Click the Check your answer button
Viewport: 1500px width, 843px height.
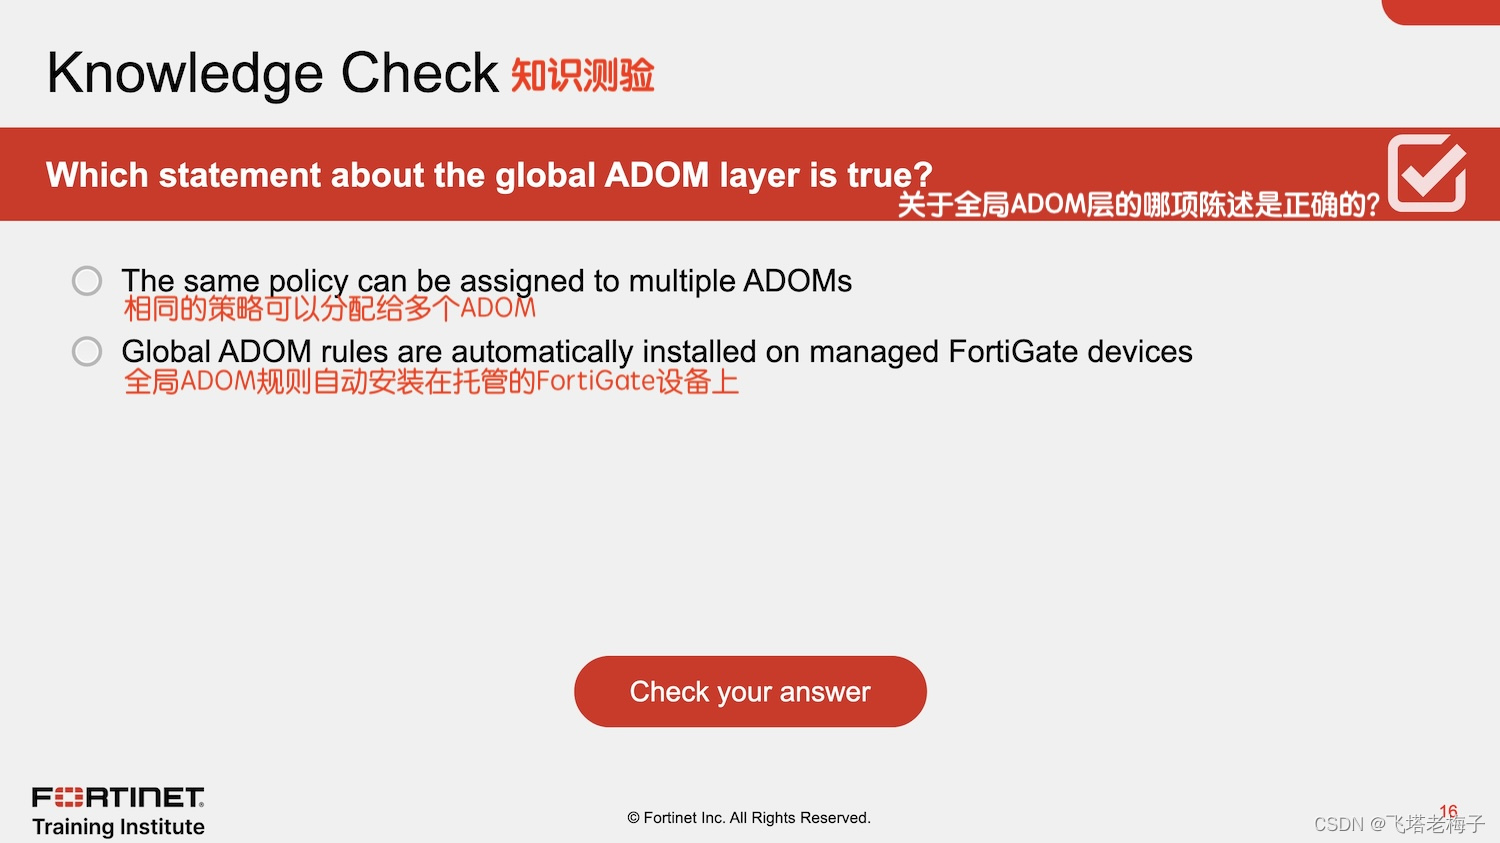coord(750,691)
